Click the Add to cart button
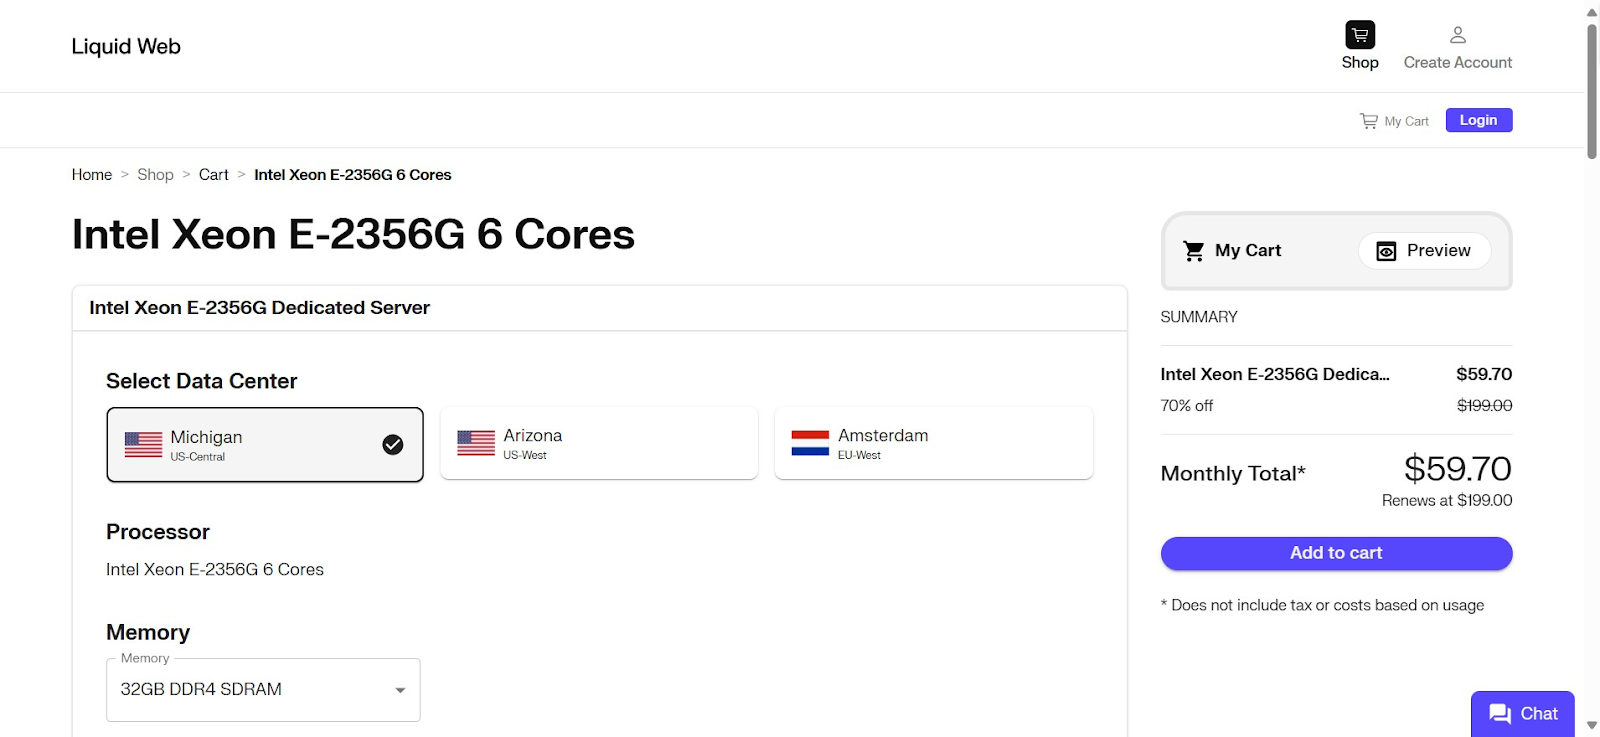This screenshot has height=737, width=1600. tap(1336, 553)
